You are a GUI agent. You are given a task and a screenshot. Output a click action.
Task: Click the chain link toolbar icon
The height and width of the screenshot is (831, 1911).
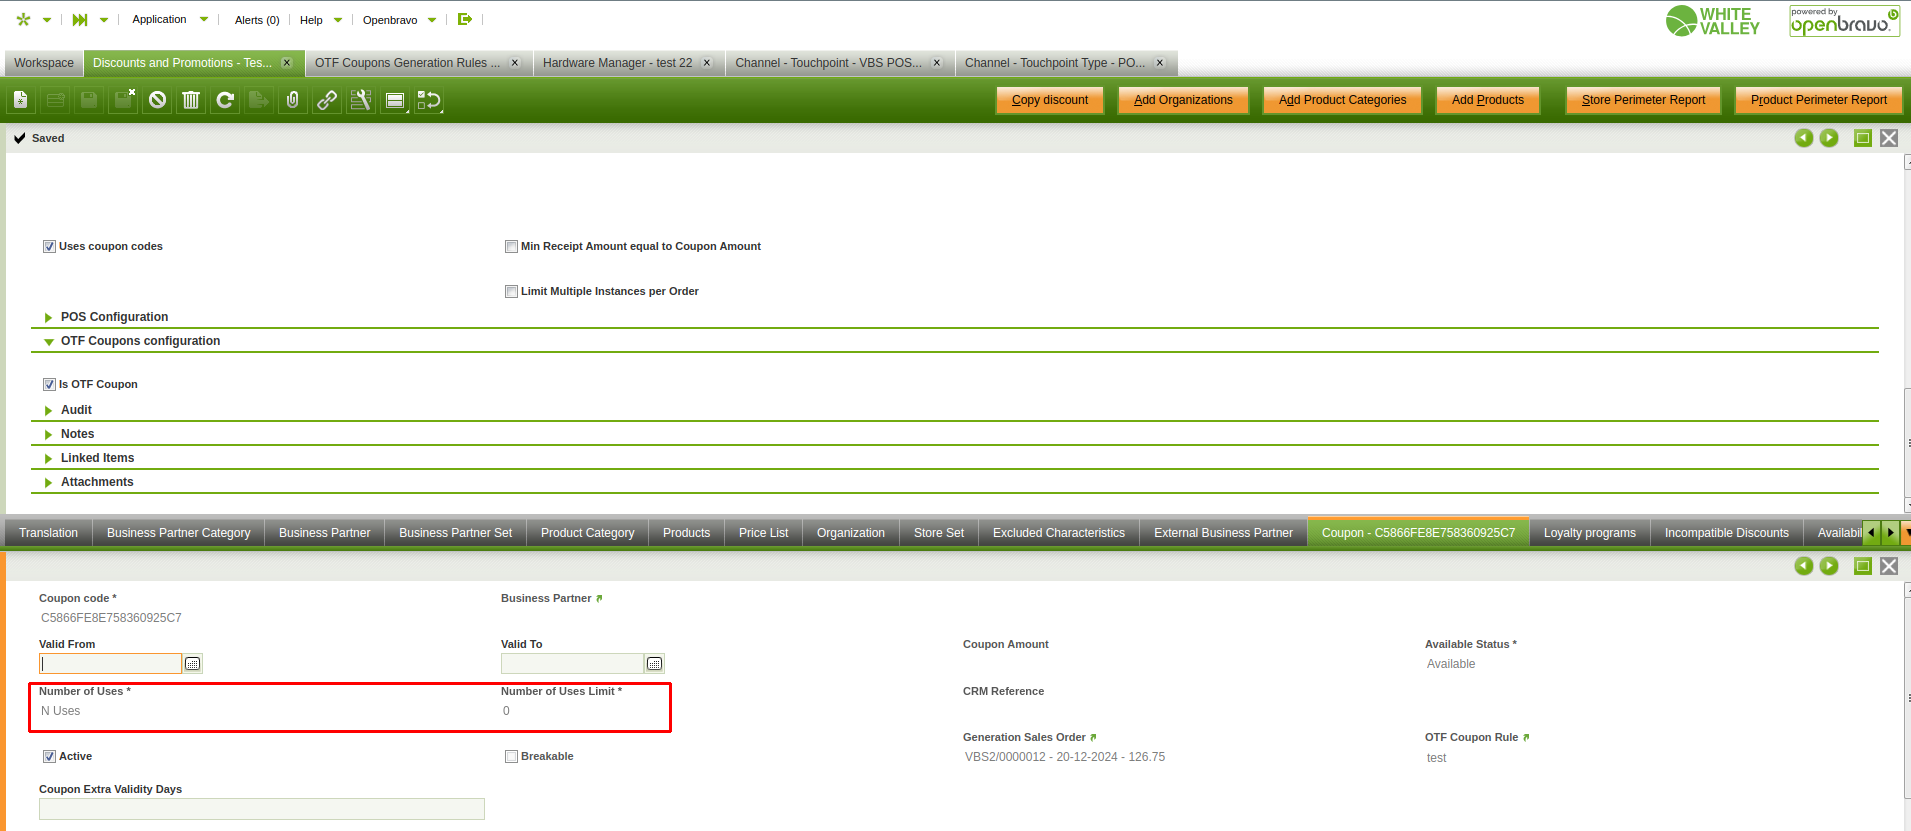point(327,100)
